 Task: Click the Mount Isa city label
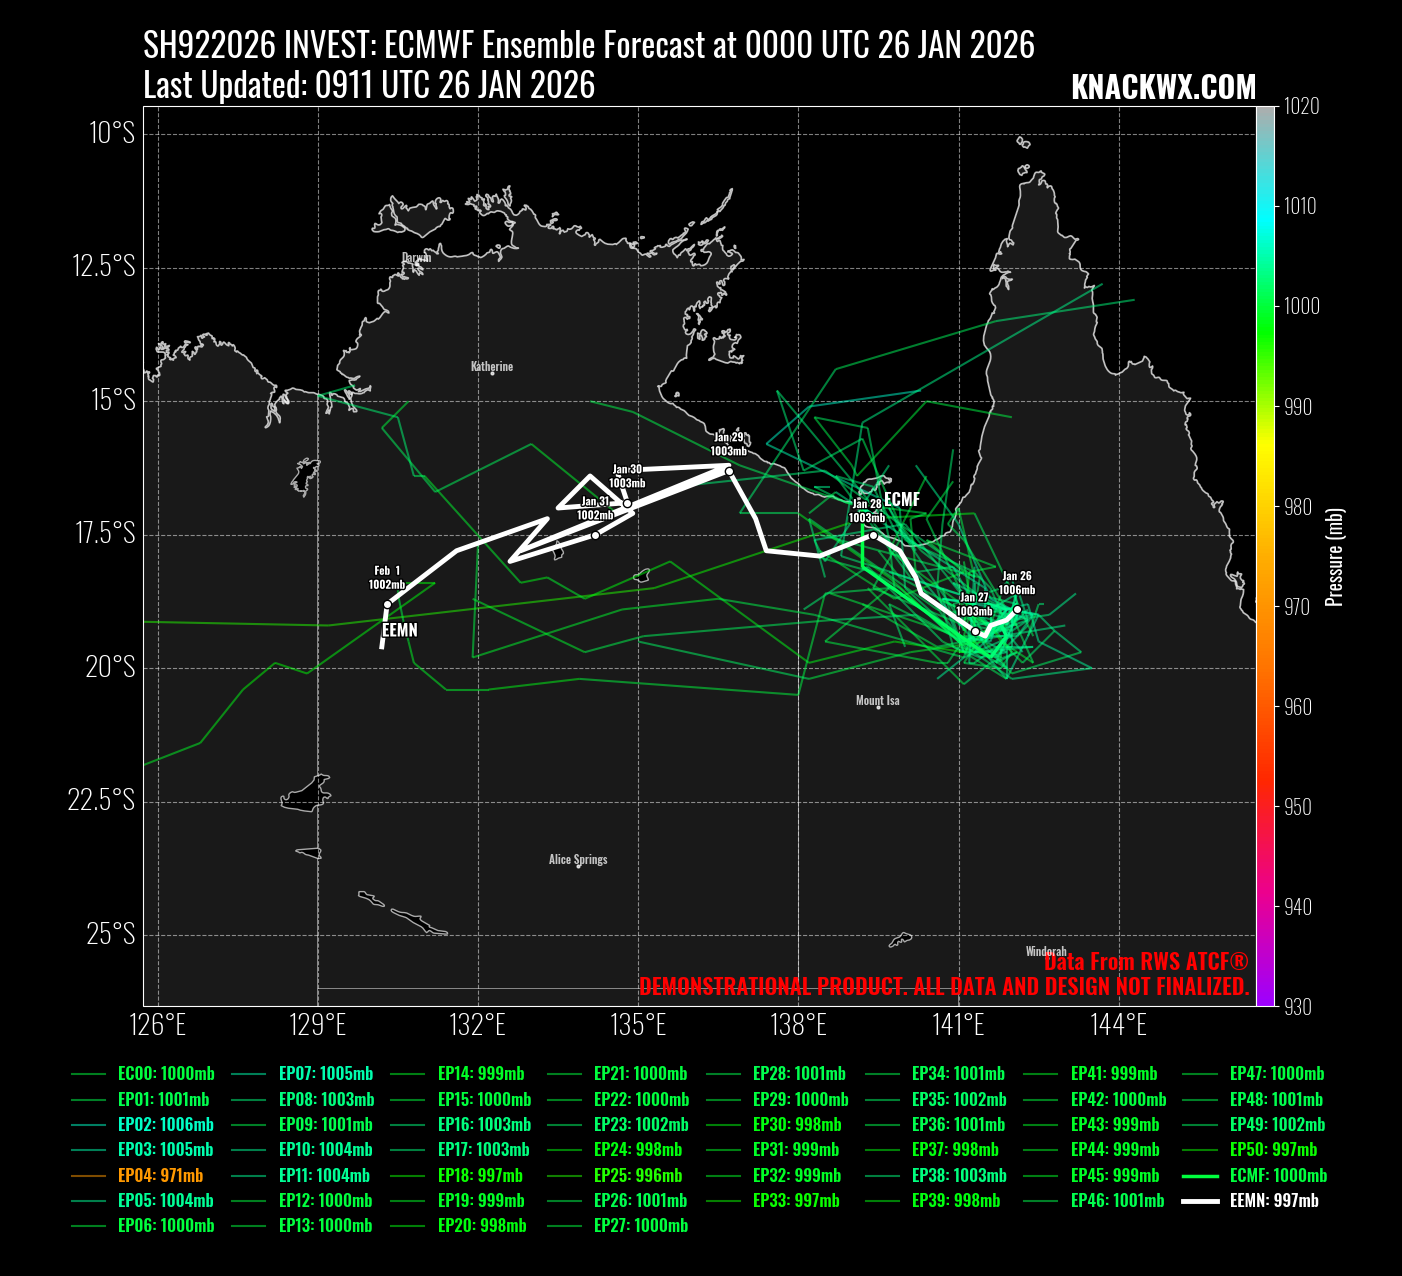[877, 700]
